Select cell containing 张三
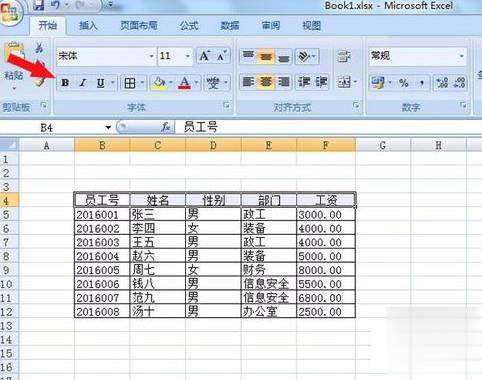Viewport: 482px width, 380px height. [157, 215]
